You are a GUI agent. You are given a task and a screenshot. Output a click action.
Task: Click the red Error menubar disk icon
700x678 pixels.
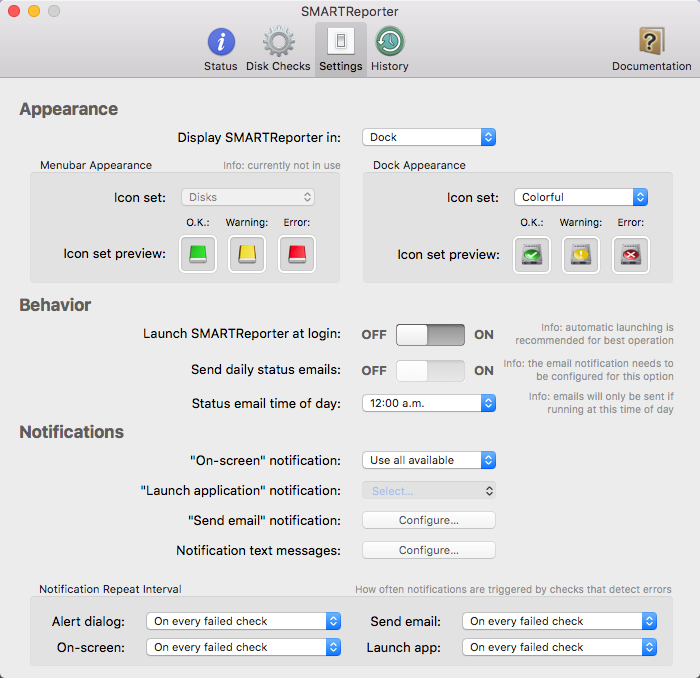[x=297, y=254]
